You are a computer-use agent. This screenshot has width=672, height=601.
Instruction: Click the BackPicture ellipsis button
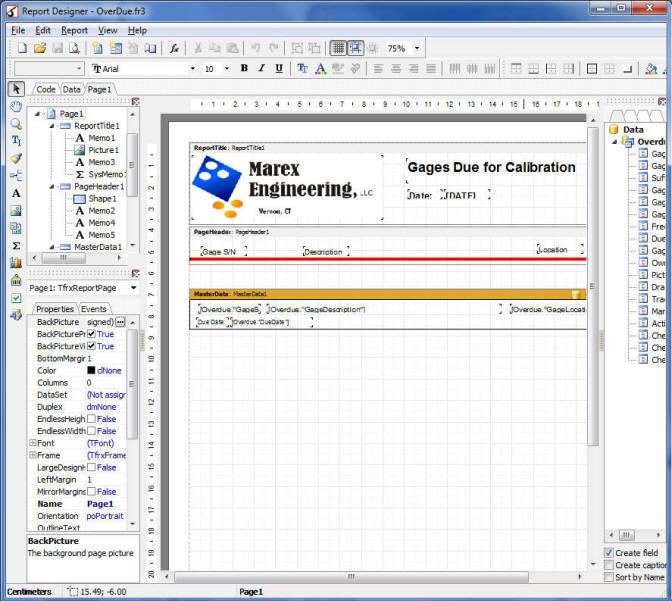click(x=121, y=322)
